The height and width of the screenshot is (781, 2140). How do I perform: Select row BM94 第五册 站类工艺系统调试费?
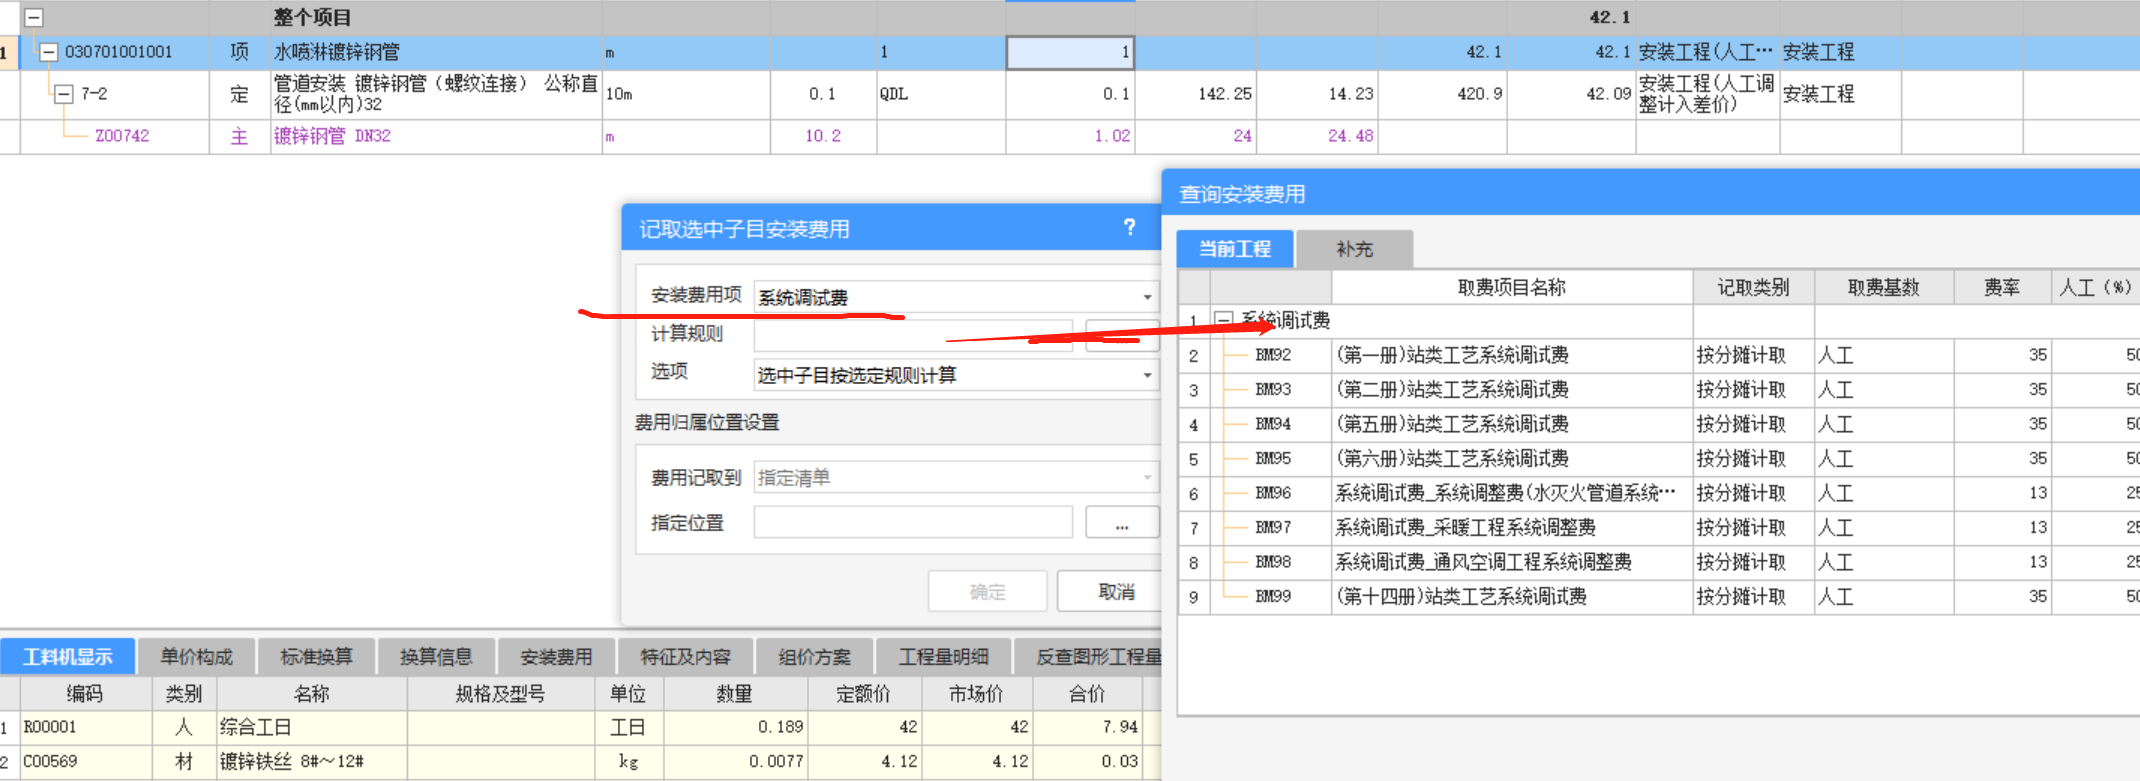(x=1658, y=424)
